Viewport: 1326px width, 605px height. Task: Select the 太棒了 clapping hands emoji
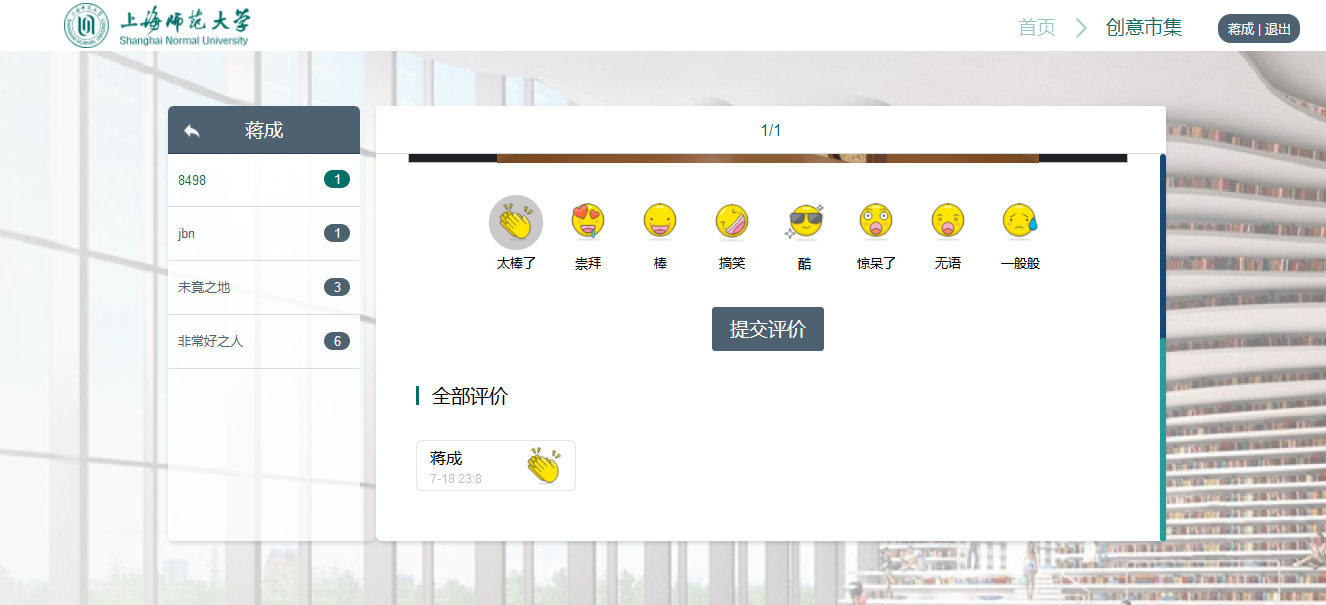point(516,222)
